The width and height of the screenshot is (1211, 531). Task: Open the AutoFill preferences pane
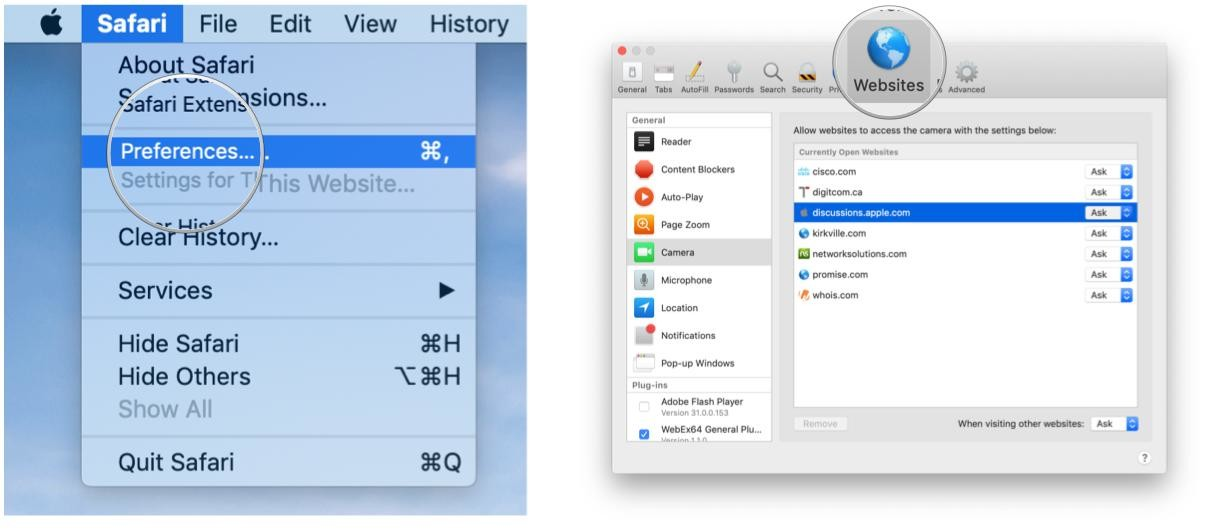click(695, 78)
